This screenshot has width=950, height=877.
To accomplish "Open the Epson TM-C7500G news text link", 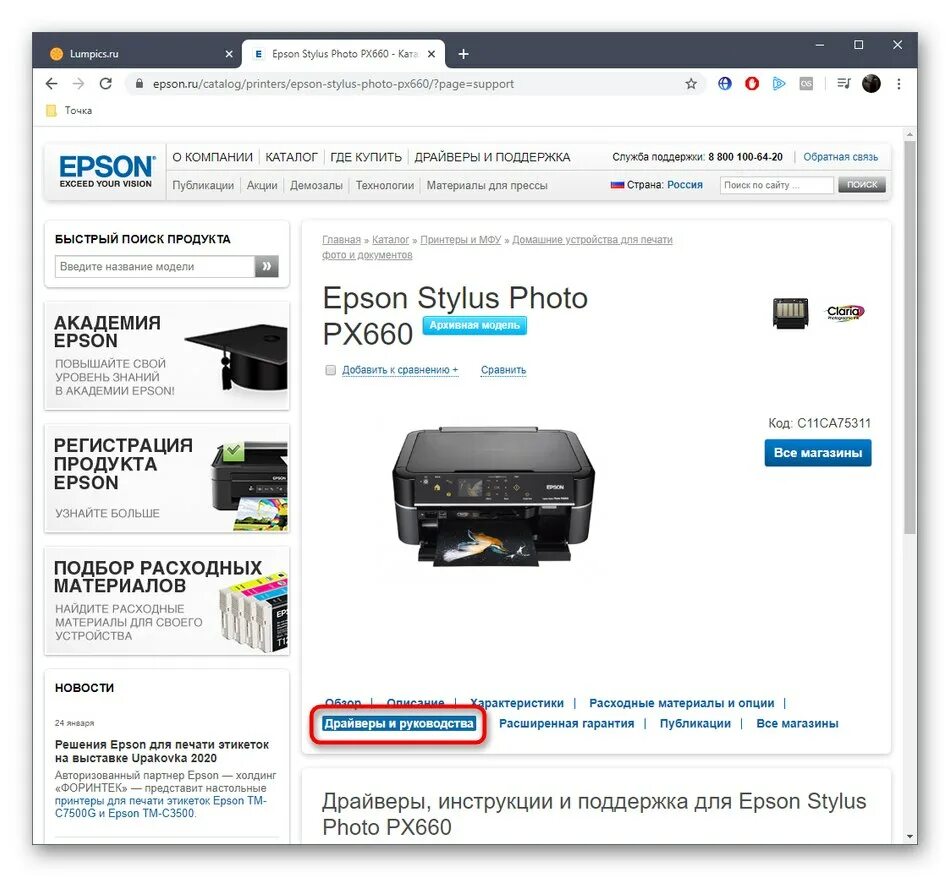I will point(161,807).
